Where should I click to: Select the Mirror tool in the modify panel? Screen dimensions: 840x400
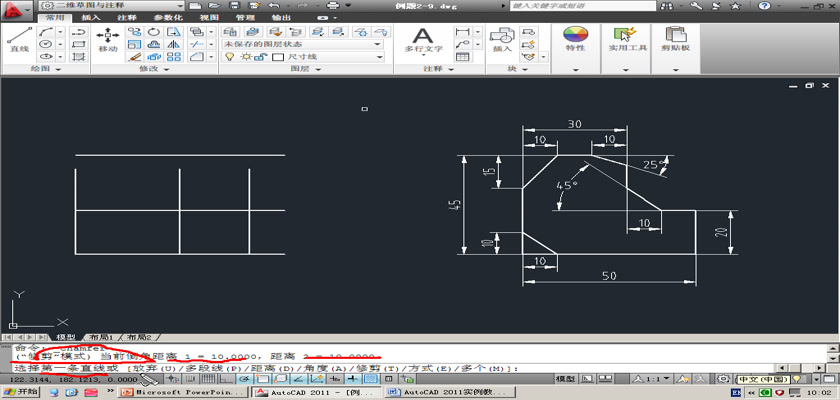click(173, 44)
